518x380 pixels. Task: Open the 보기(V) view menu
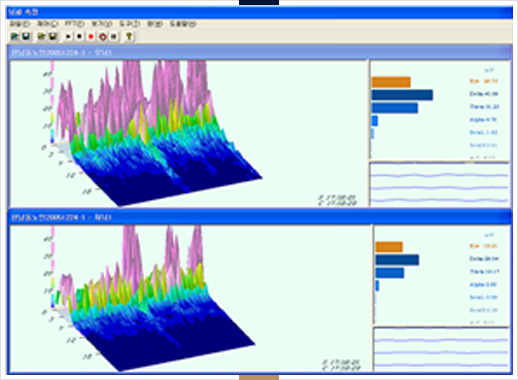[102, 24]
